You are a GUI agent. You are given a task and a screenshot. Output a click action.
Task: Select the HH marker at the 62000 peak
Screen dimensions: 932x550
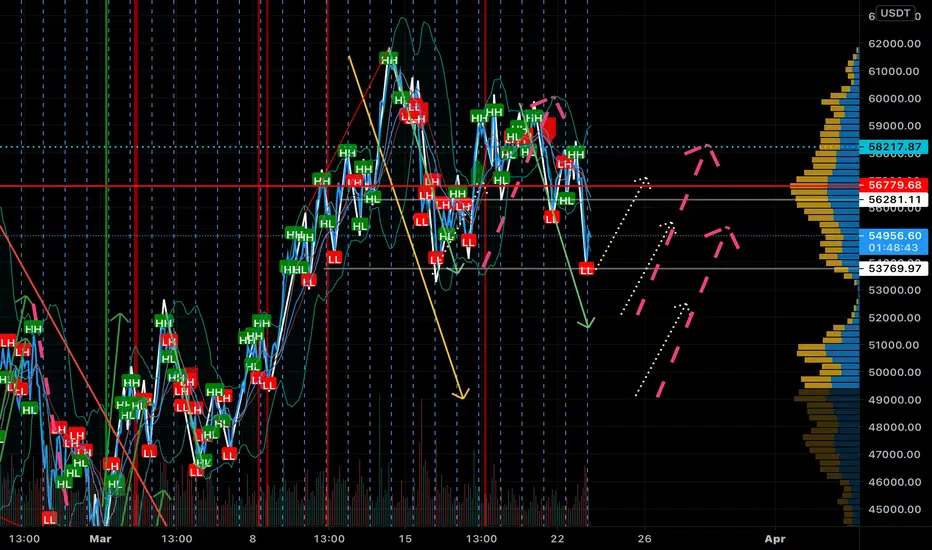pos(389,59)
